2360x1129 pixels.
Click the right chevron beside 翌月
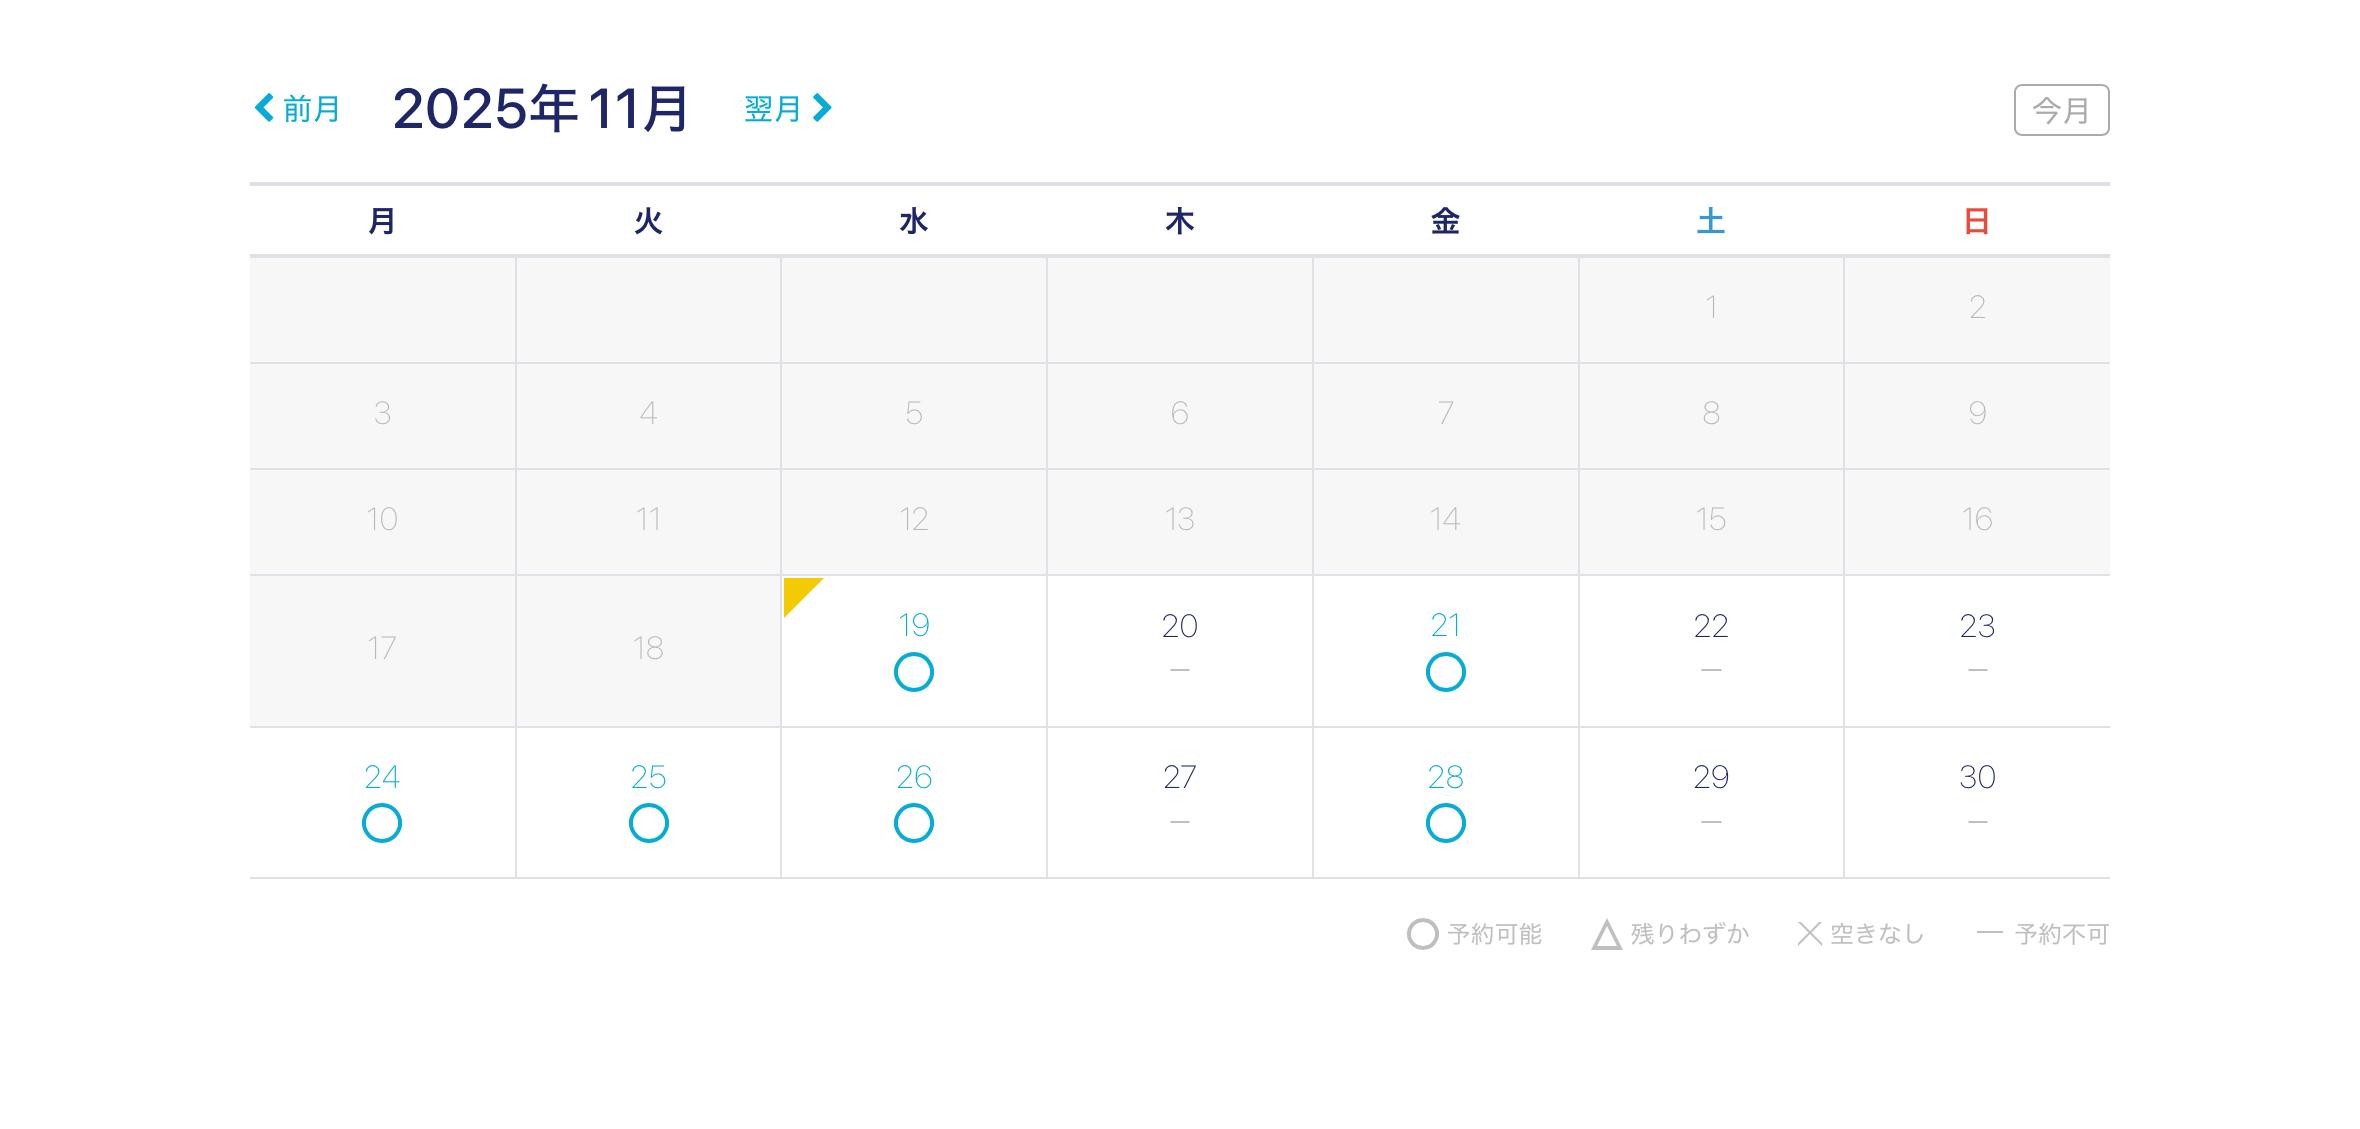point(822,108)
